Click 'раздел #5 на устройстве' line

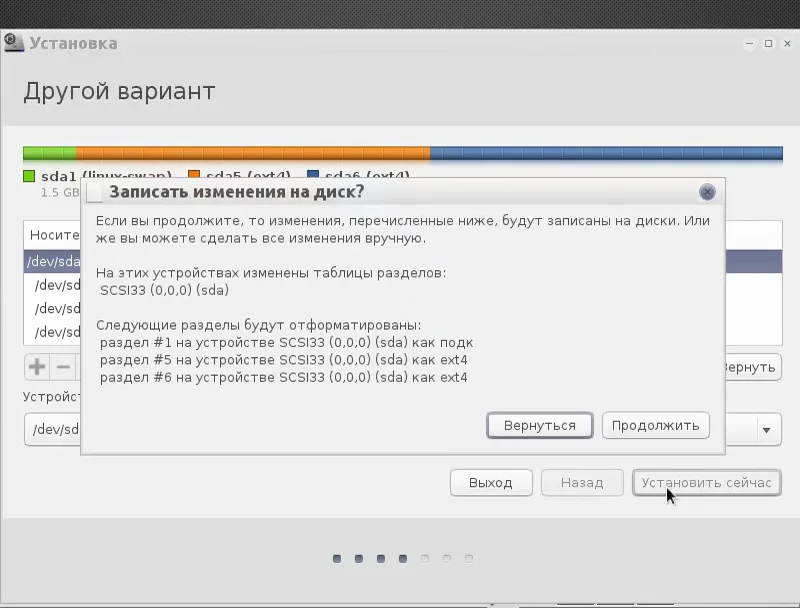[283, 360]
